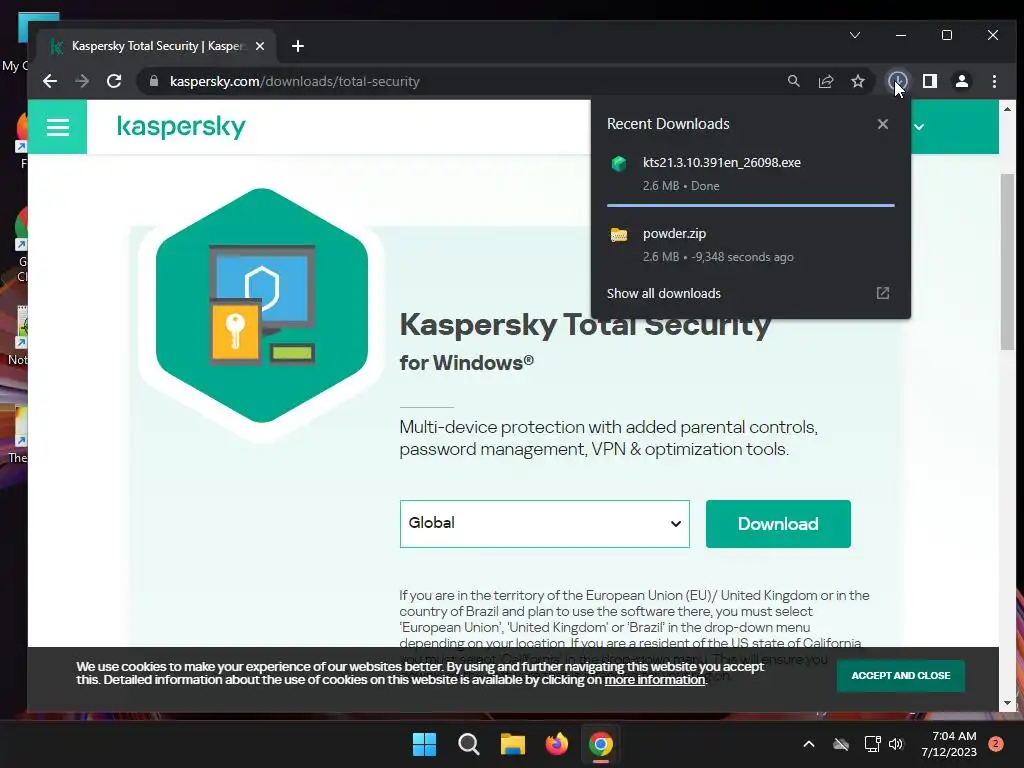Open the cookies more information link
Image resolution: width=1024 pixels, height=768 pixels.
[655, 680]
